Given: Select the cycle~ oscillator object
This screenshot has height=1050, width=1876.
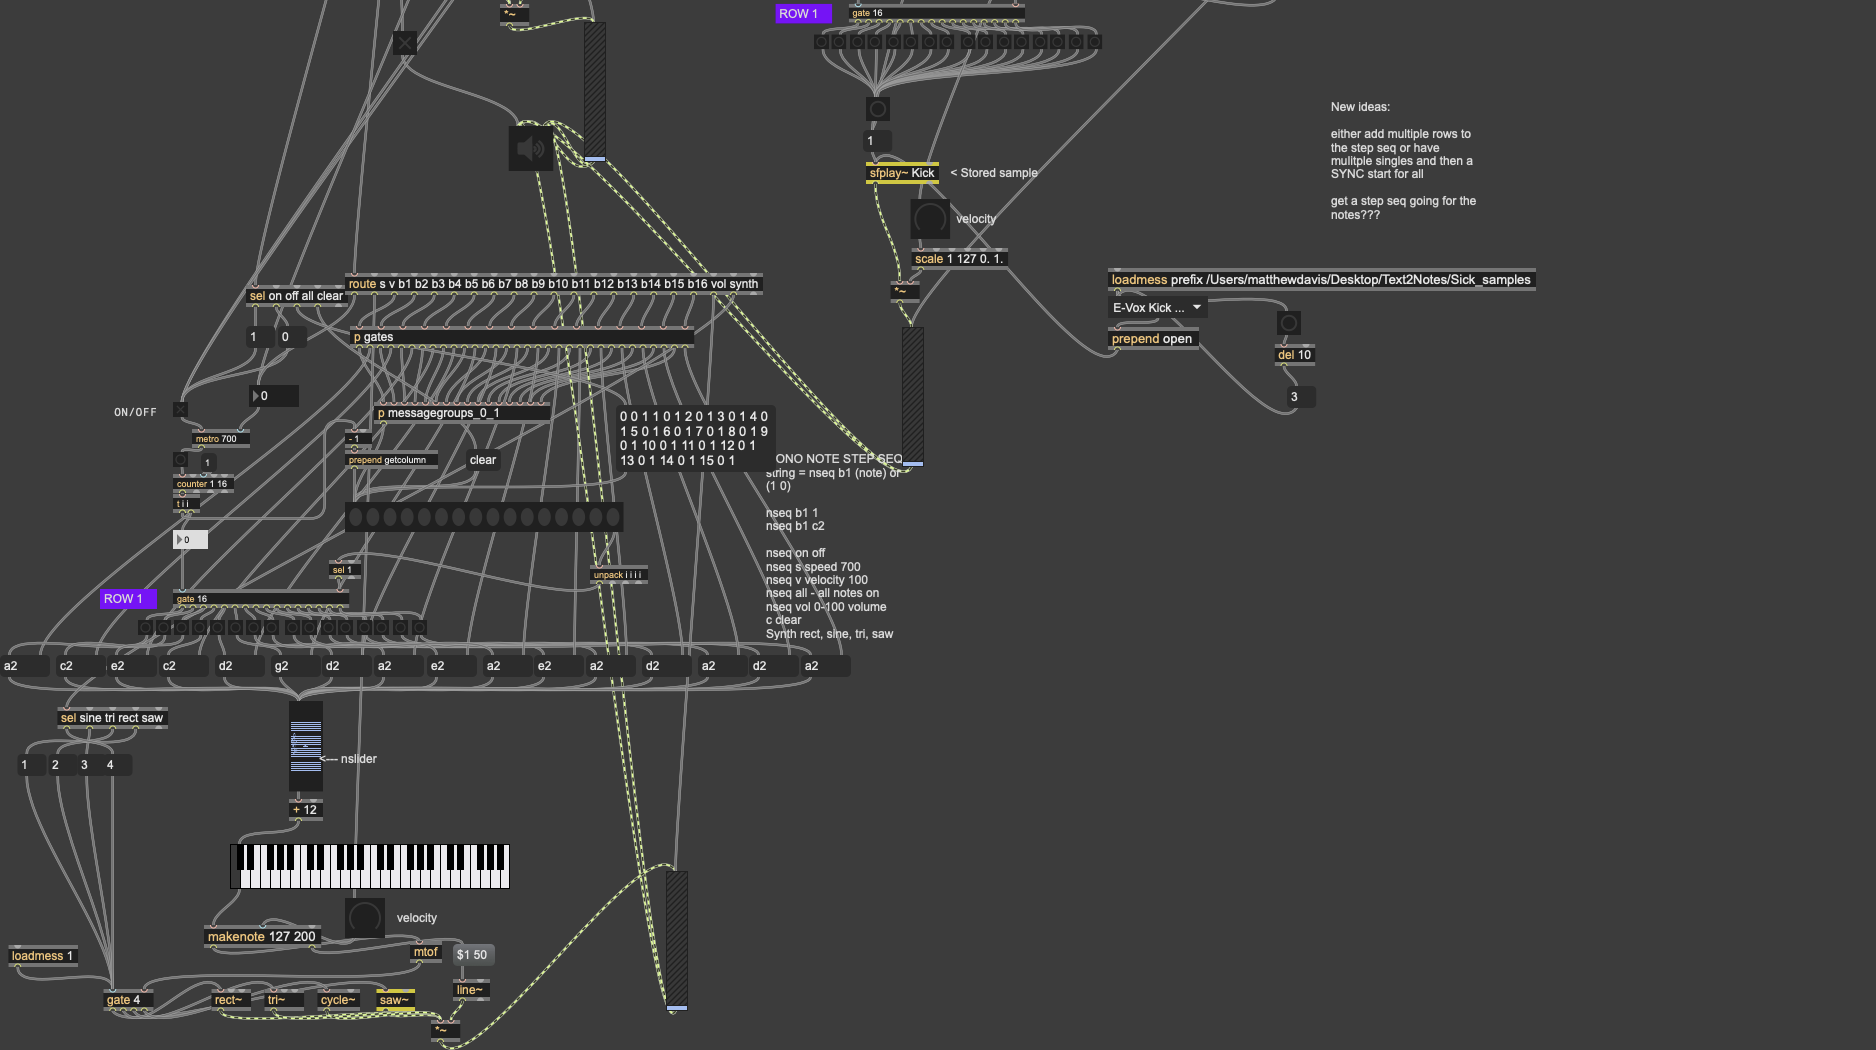Looking at the screenshot, I should pos(338,1000).
